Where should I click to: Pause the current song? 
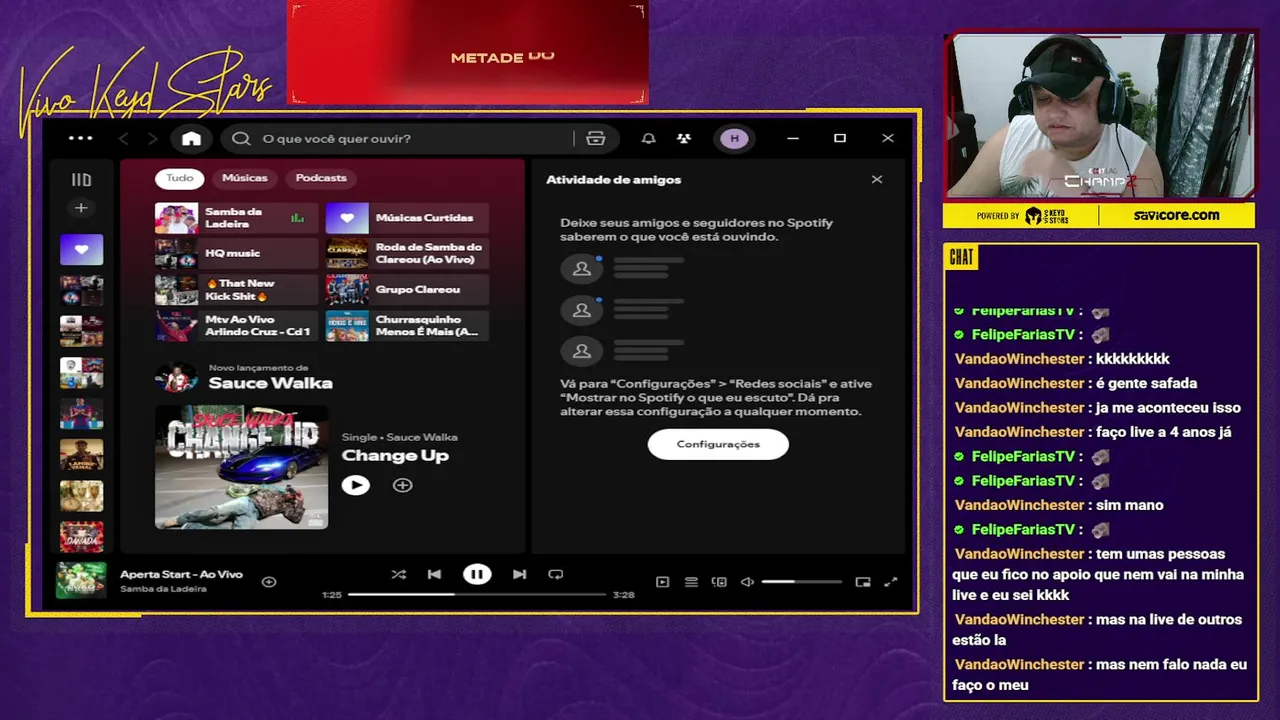pos(477,574)
